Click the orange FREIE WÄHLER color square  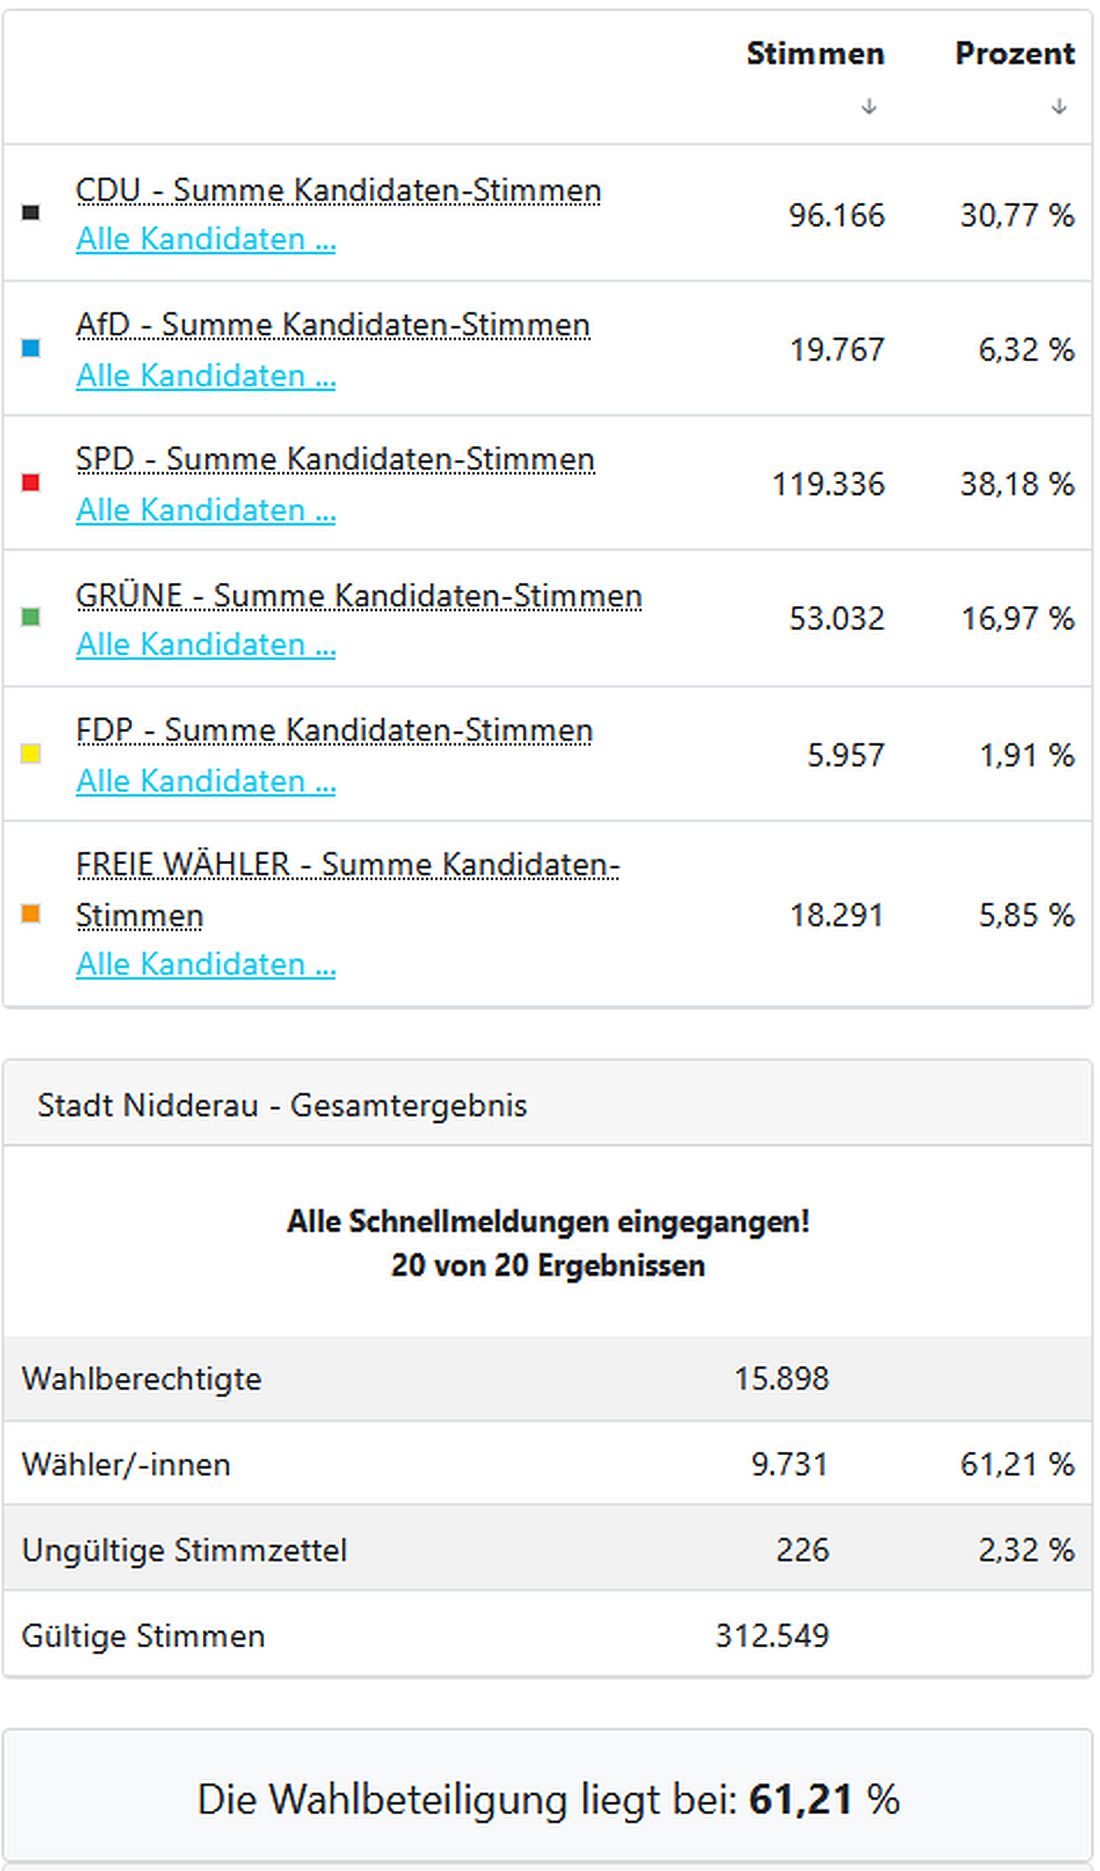pyautogui.click(x=32, y=913)
